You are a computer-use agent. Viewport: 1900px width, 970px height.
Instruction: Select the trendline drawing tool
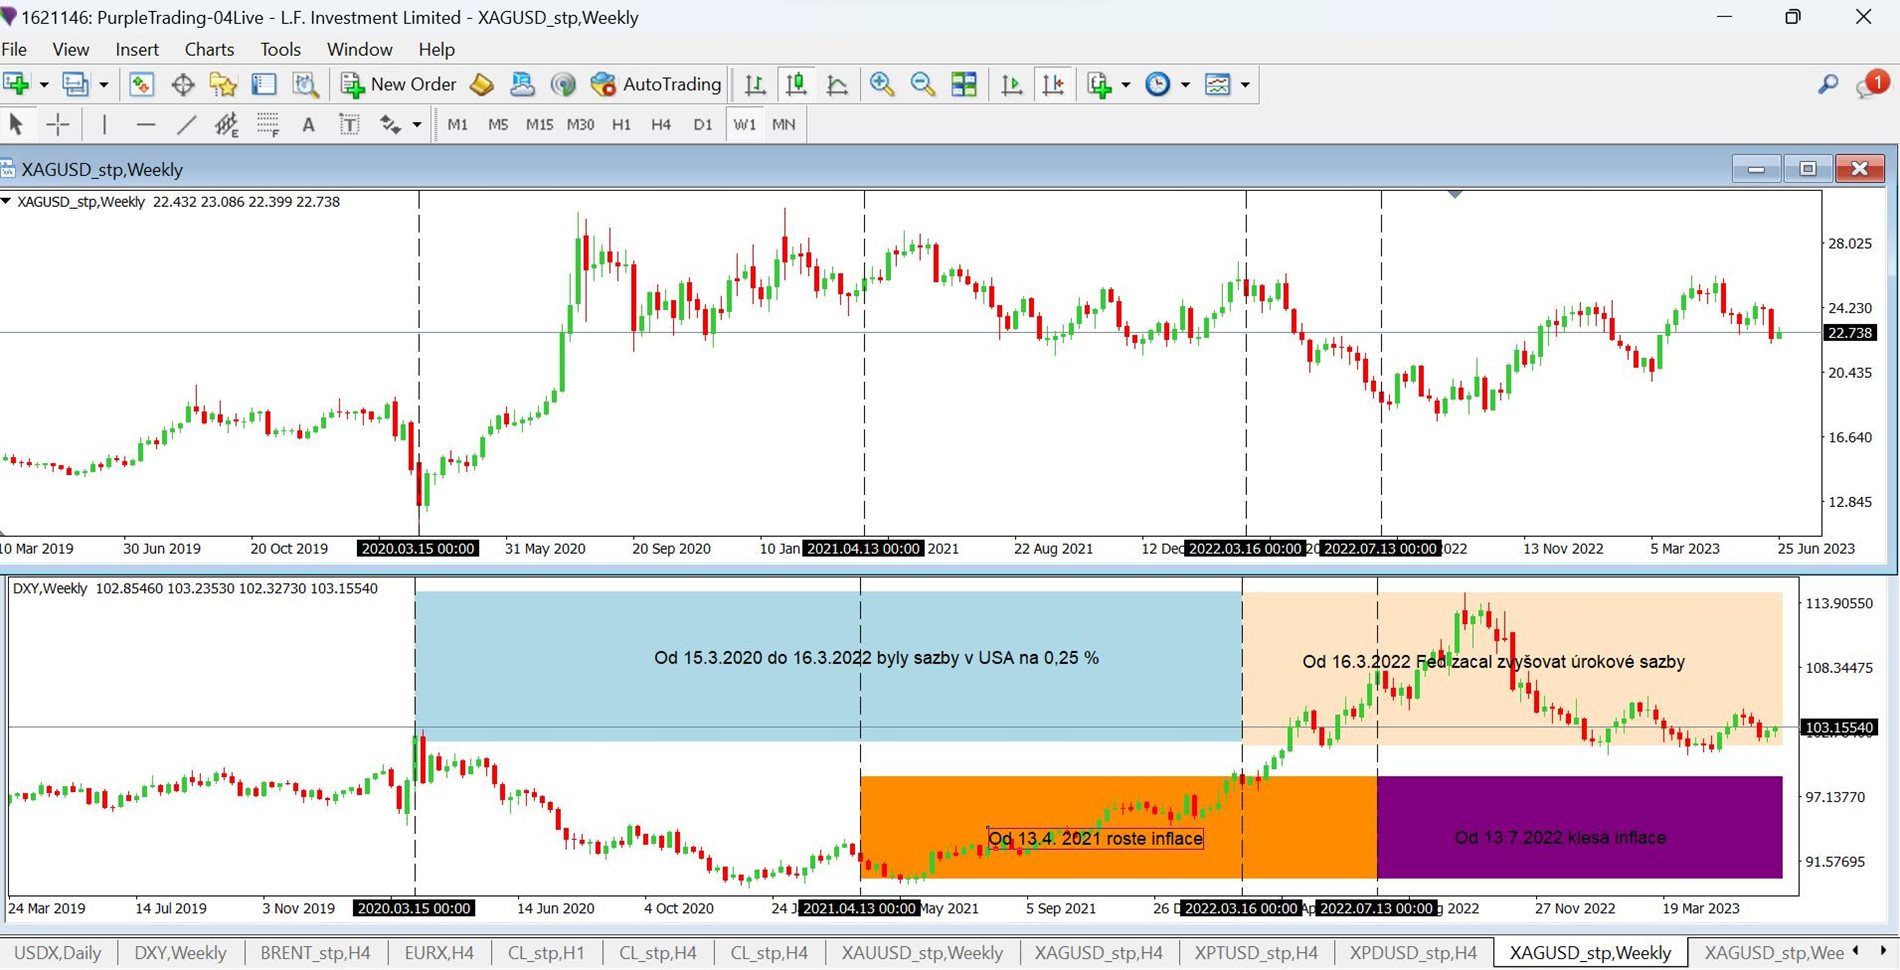click(x=186, y=125)
